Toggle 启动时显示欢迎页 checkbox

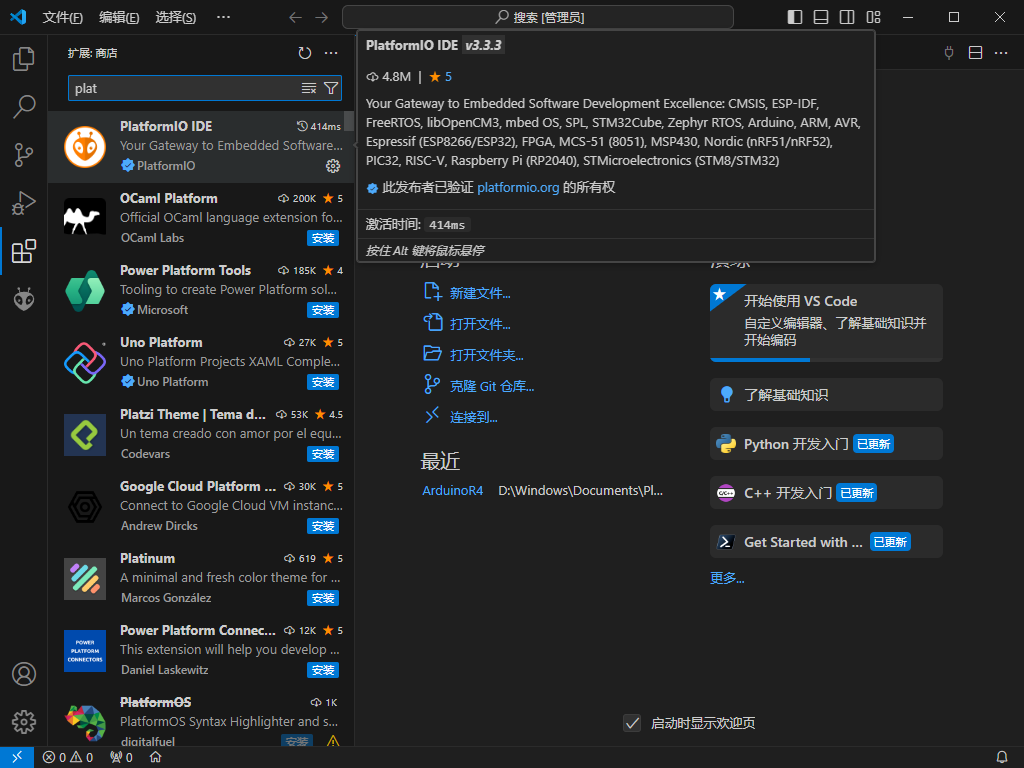click(x=632, y=723)
